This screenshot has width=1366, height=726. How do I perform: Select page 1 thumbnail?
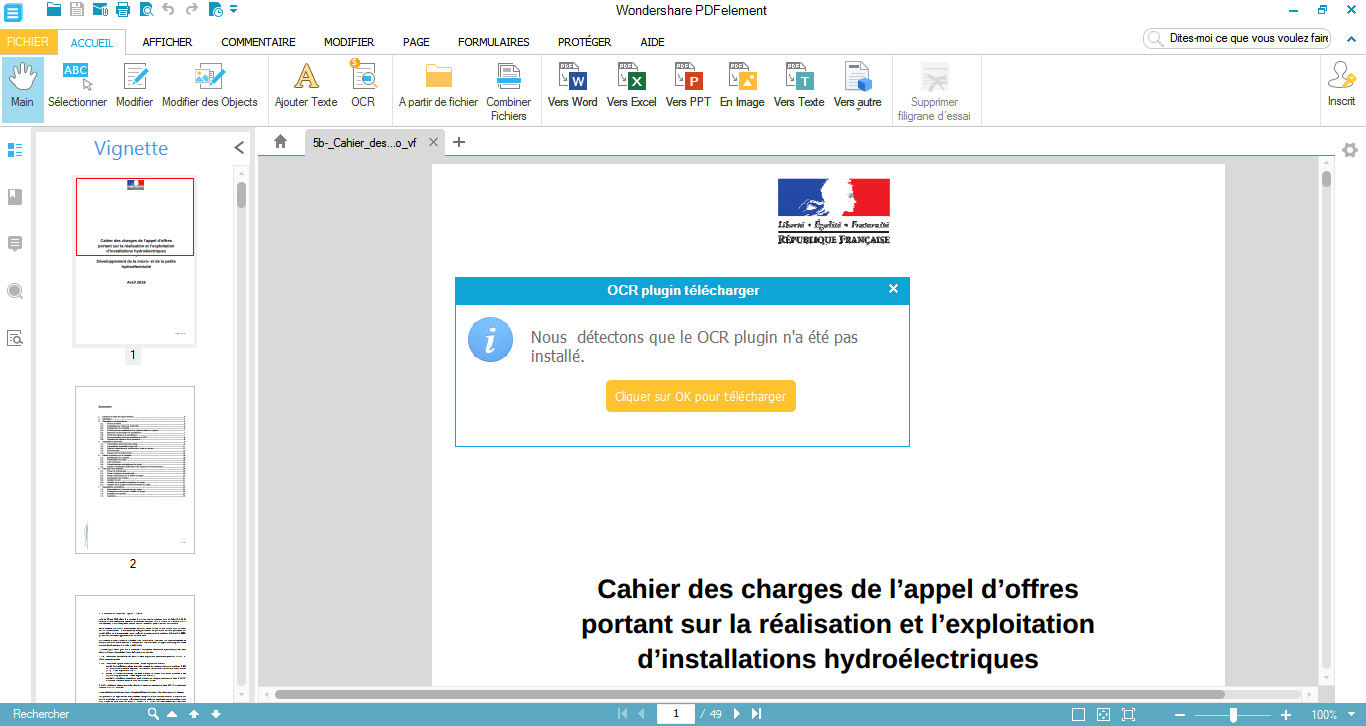(x=135, y=261)
